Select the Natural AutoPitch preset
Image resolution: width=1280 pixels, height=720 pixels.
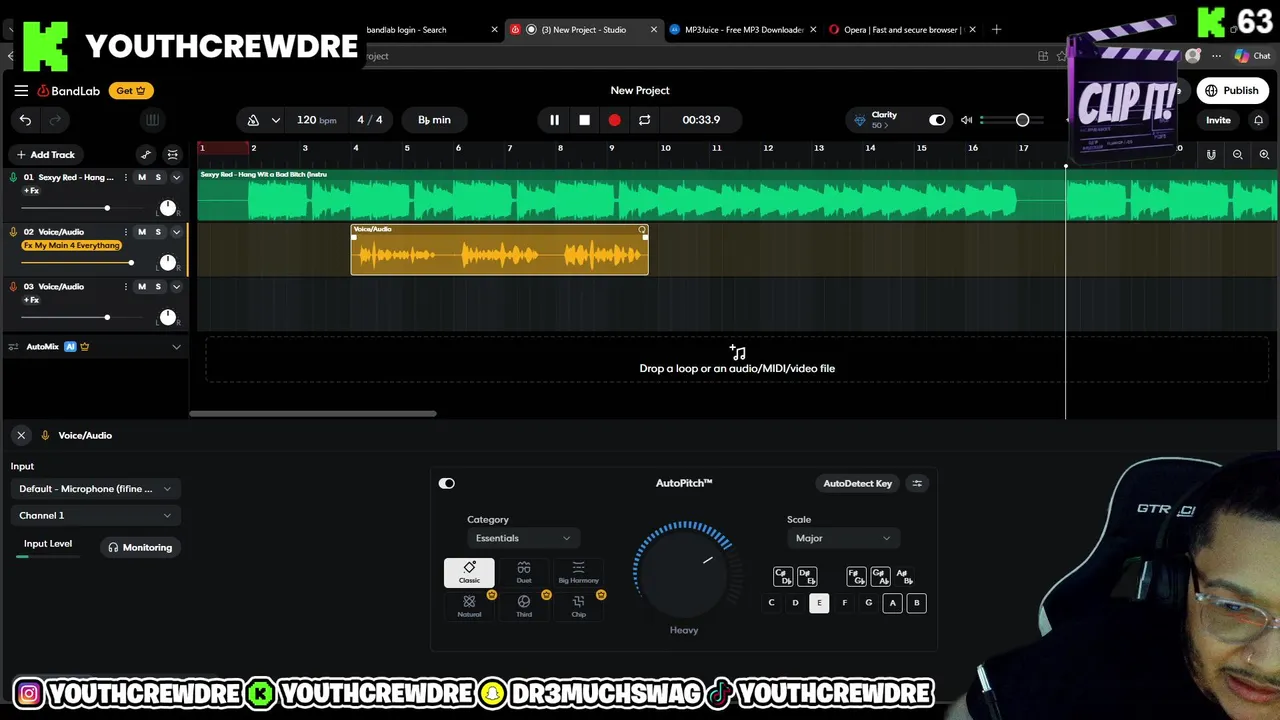point(469,606)
